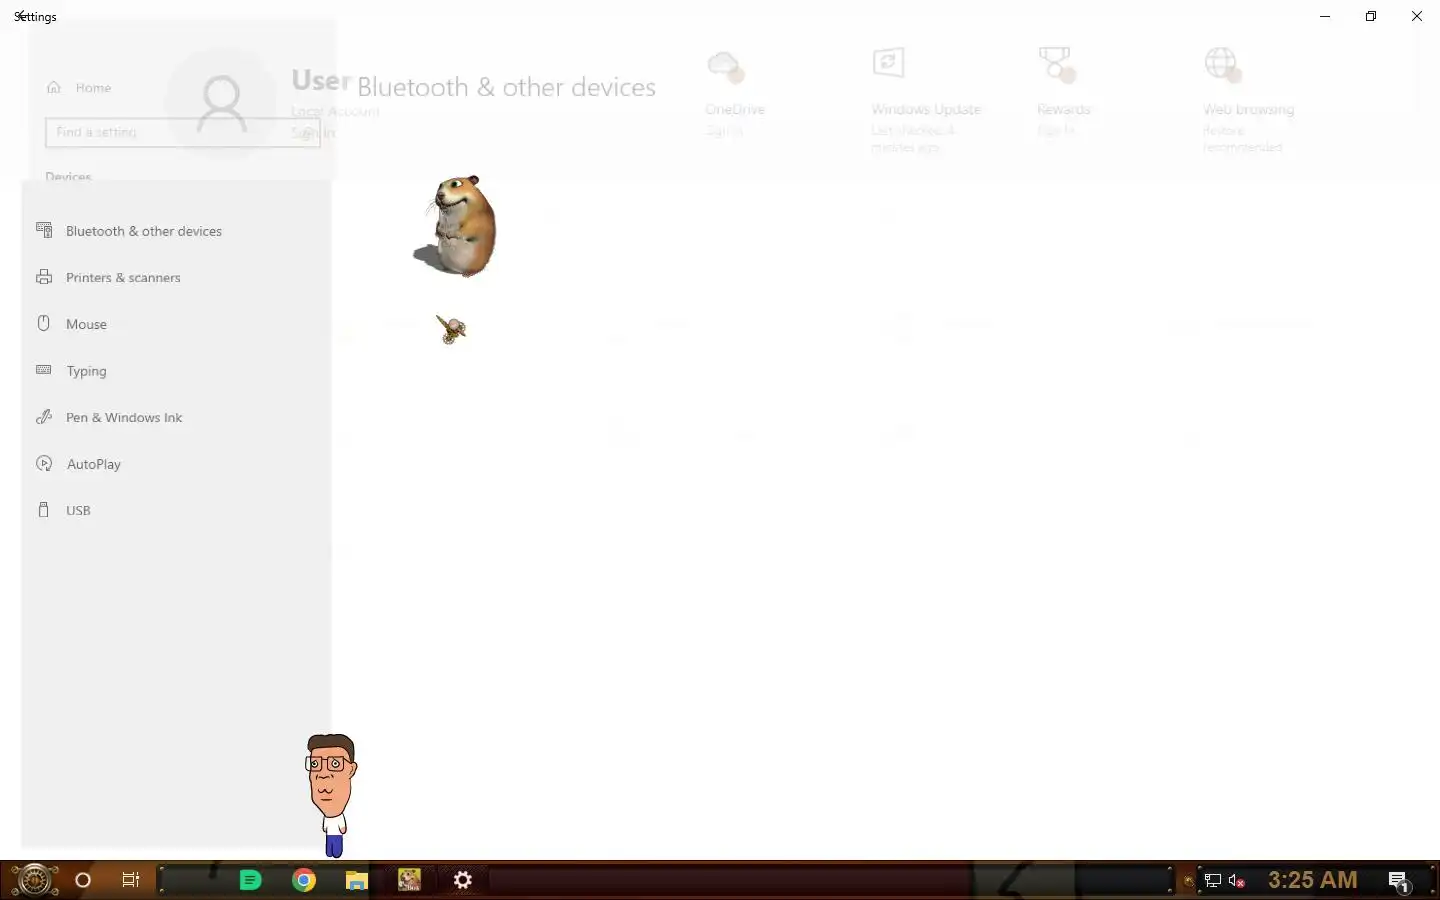Click the keyboard Typing icon
The image size is (1440, 900).
[44, 370]
